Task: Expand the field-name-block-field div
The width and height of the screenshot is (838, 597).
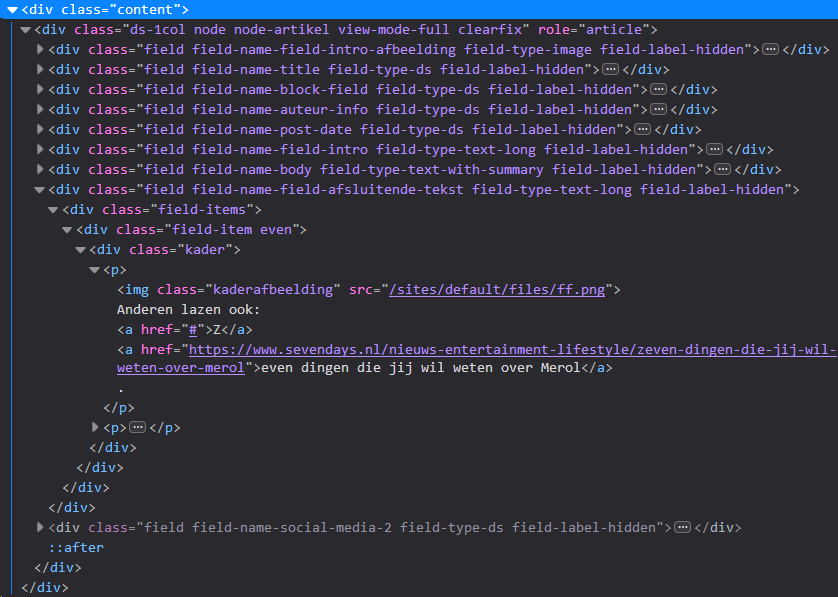Action: (40, 90)
